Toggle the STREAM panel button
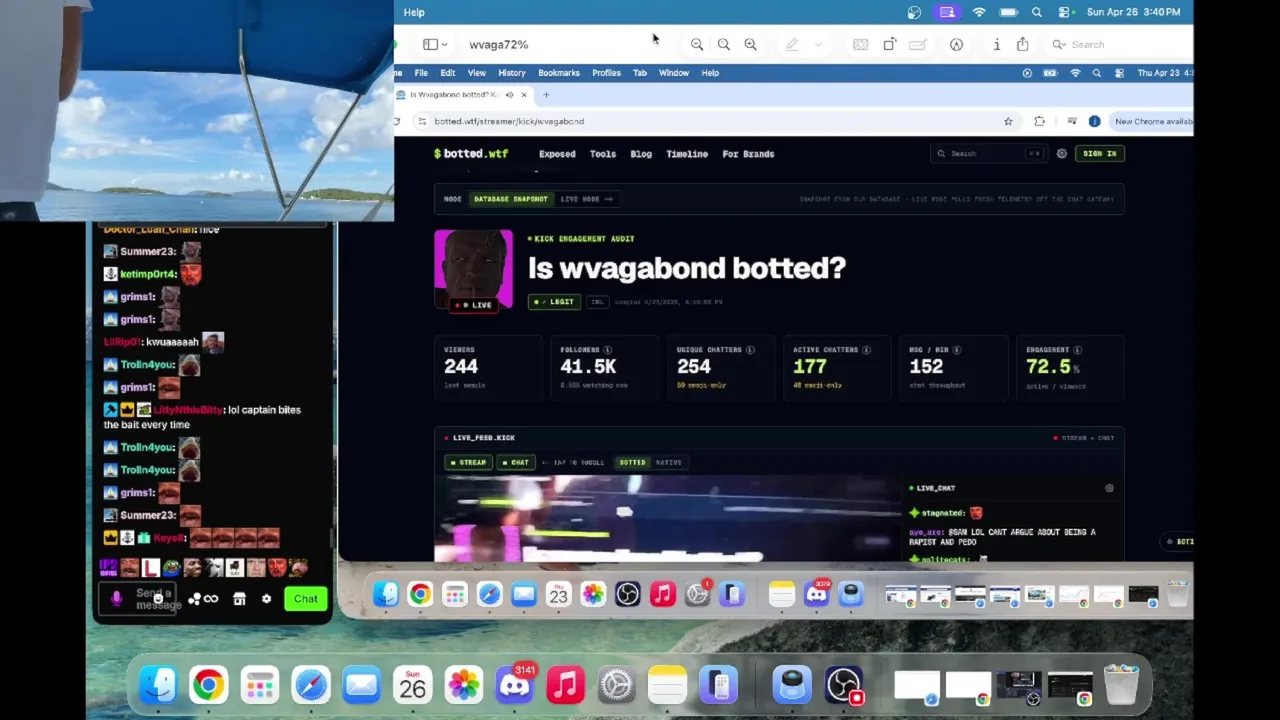Viewport: 1280px width, 720px height. click(468, 462)
